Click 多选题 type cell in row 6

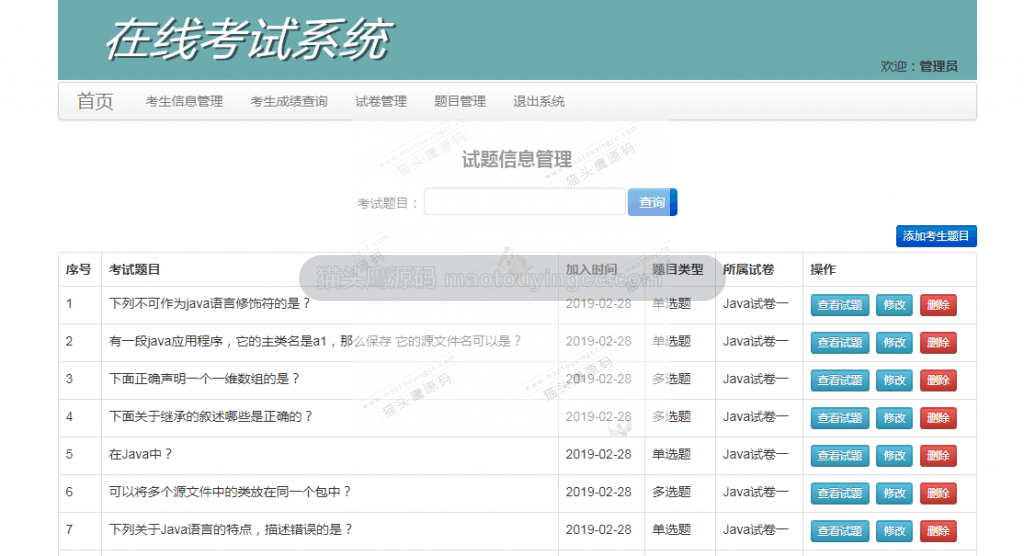(x=671, y=492)
